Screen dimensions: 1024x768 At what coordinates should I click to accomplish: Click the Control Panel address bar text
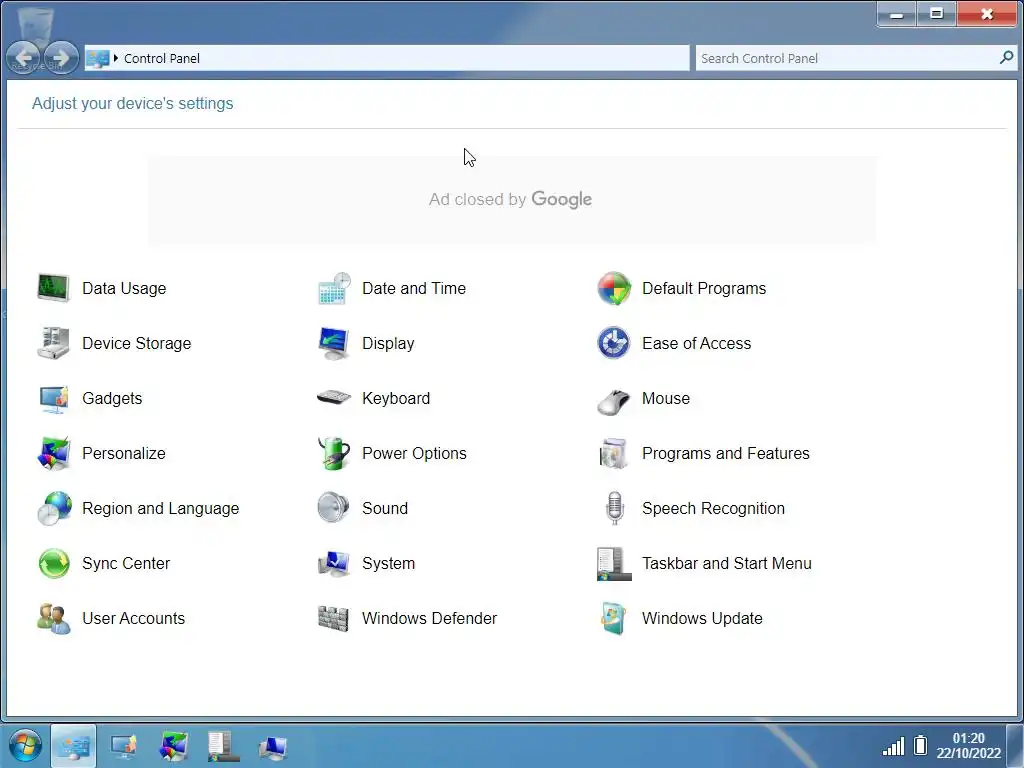click(162, 58)
